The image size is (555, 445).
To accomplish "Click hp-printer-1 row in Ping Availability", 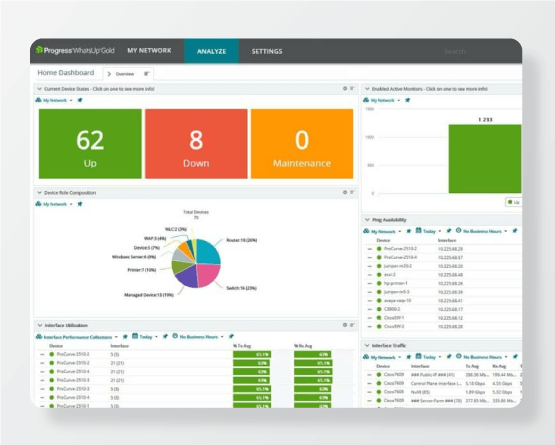I will 443,284.
